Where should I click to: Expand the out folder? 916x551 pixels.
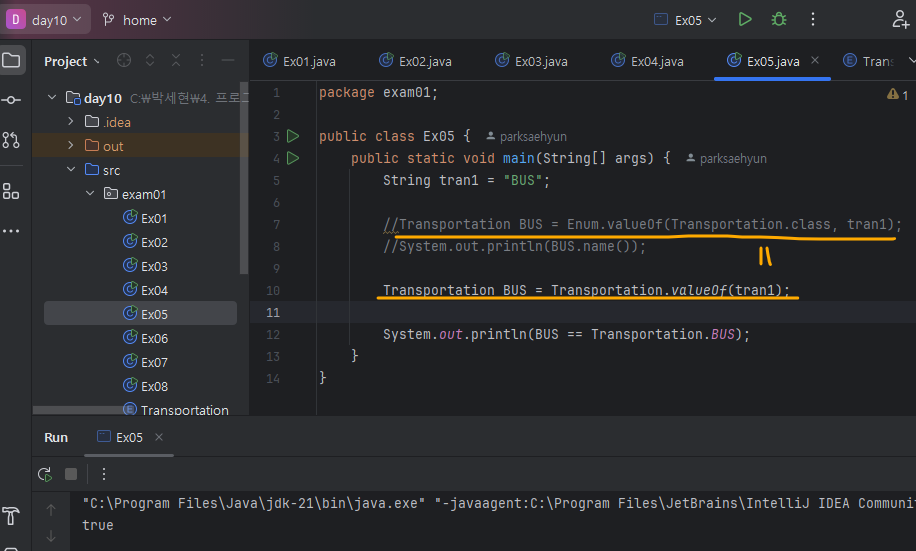point(71,146)
